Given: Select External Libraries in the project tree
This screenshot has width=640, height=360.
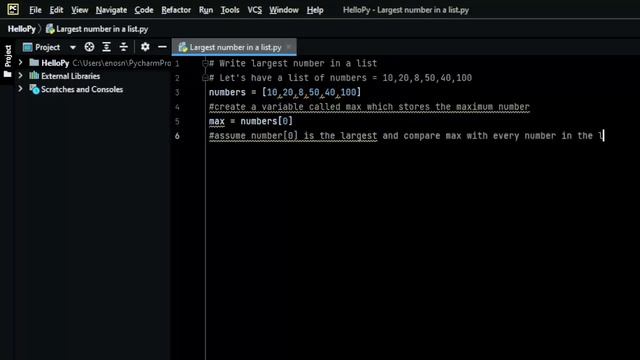Looking at the screenshot, I should (70, 76).
